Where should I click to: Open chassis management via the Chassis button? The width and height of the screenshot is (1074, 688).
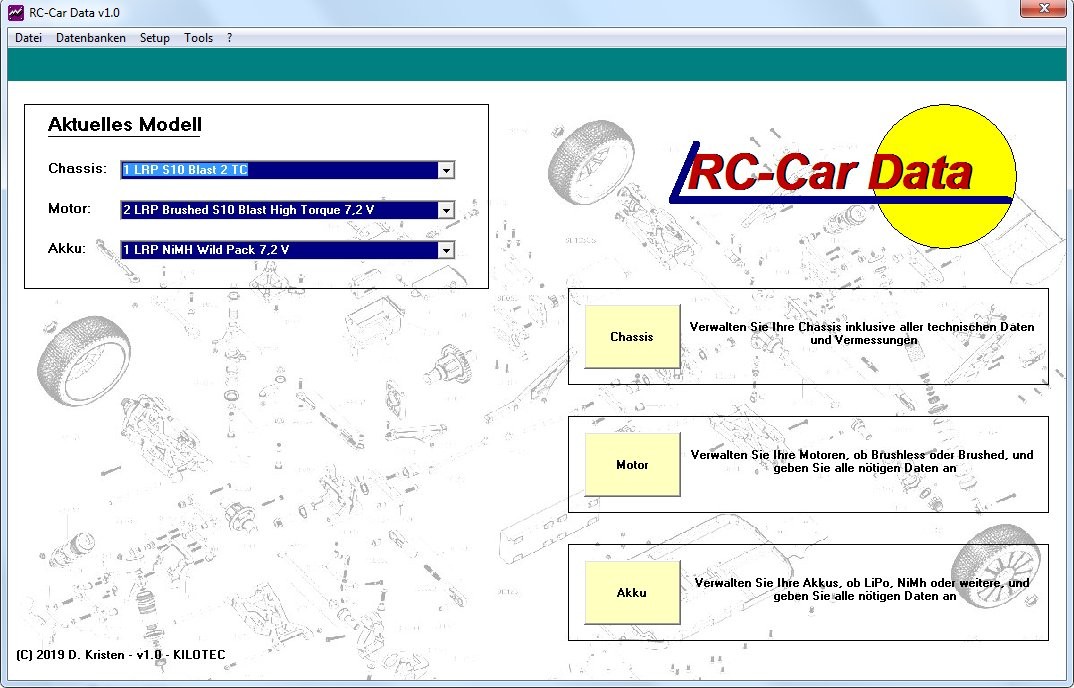pos(631,336)
